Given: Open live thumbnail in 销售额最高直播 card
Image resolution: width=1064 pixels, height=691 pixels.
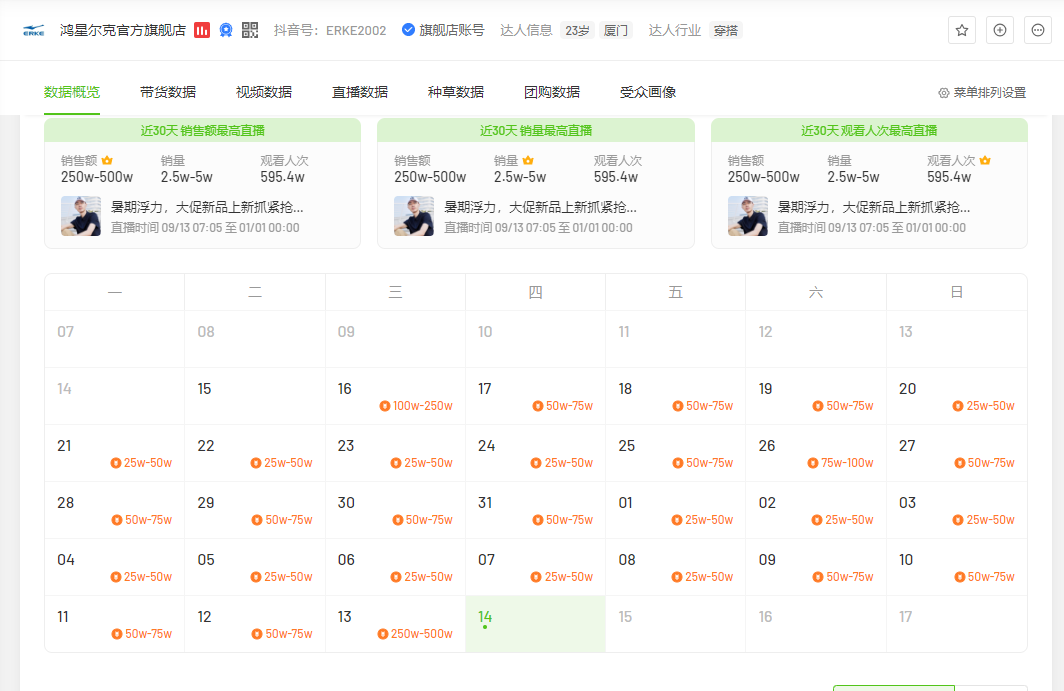Looking at the screenshot, I should click(81, 216).
